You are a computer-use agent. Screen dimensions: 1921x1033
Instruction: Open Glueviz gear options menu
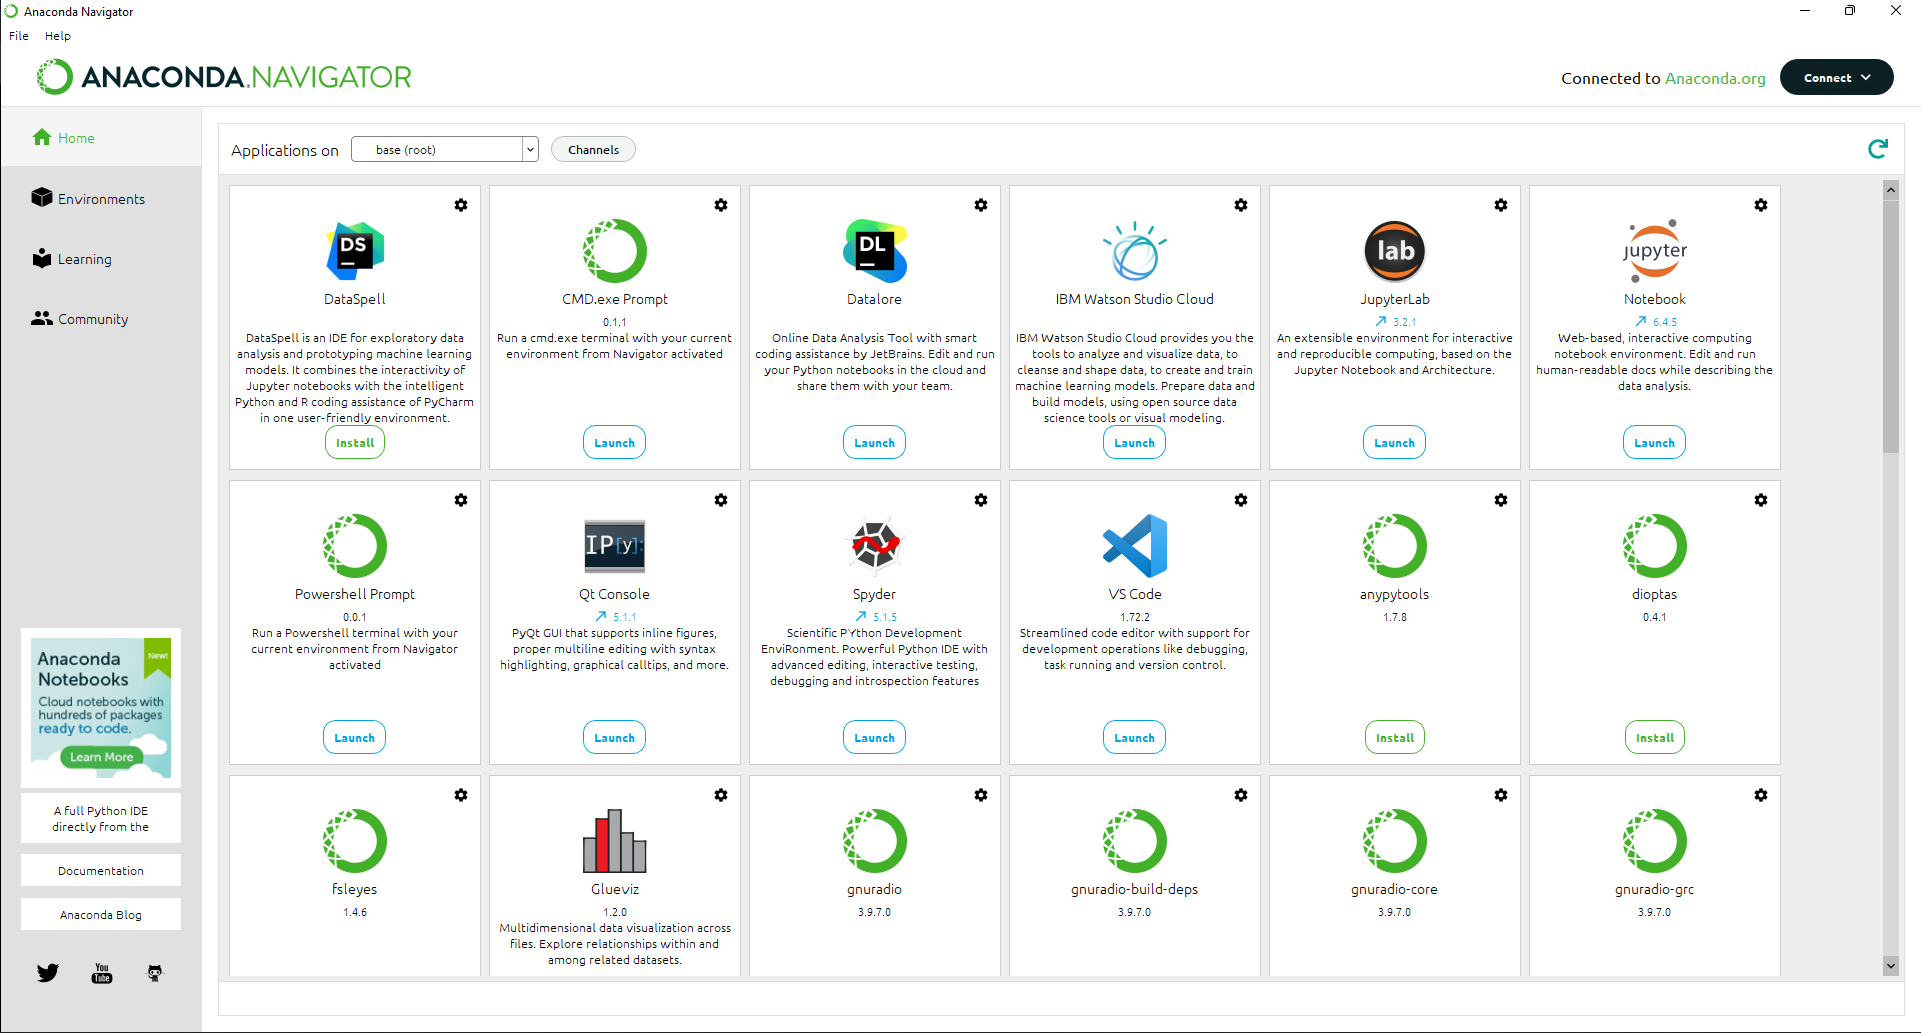pos(721,795)
